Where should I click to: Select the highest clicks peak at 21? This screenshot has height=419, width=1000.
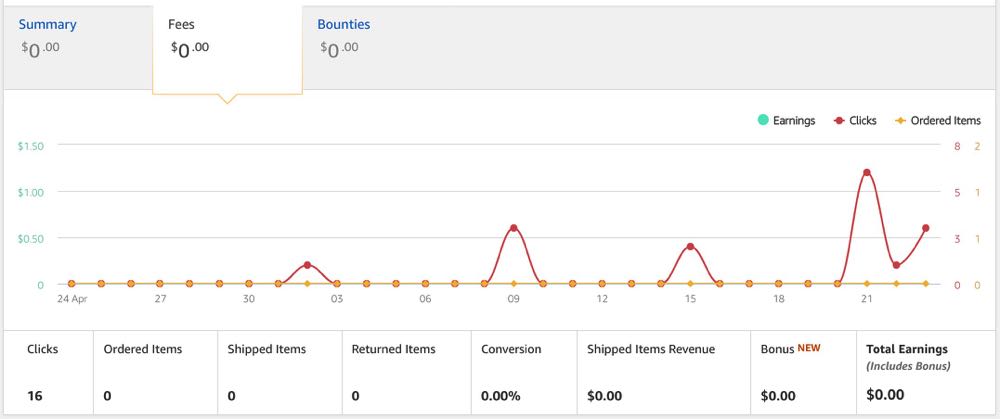coord(866,173)
